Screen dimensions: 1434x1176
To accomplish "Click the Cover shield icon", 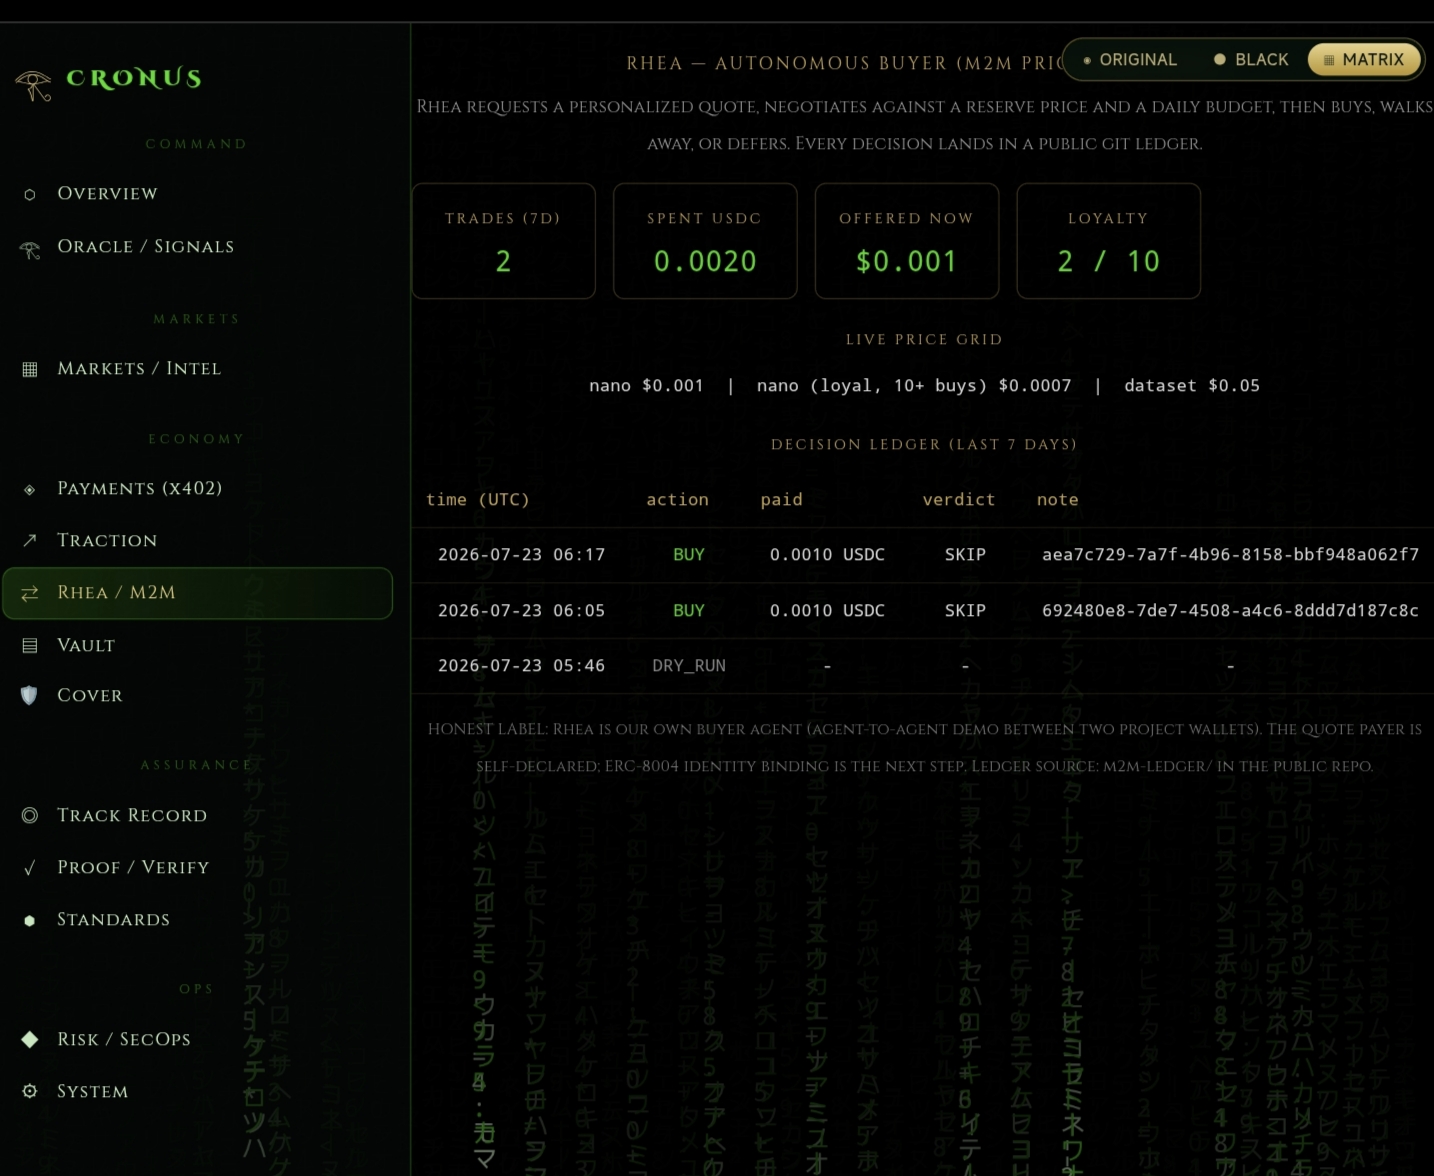I will (x=29, y=695).
